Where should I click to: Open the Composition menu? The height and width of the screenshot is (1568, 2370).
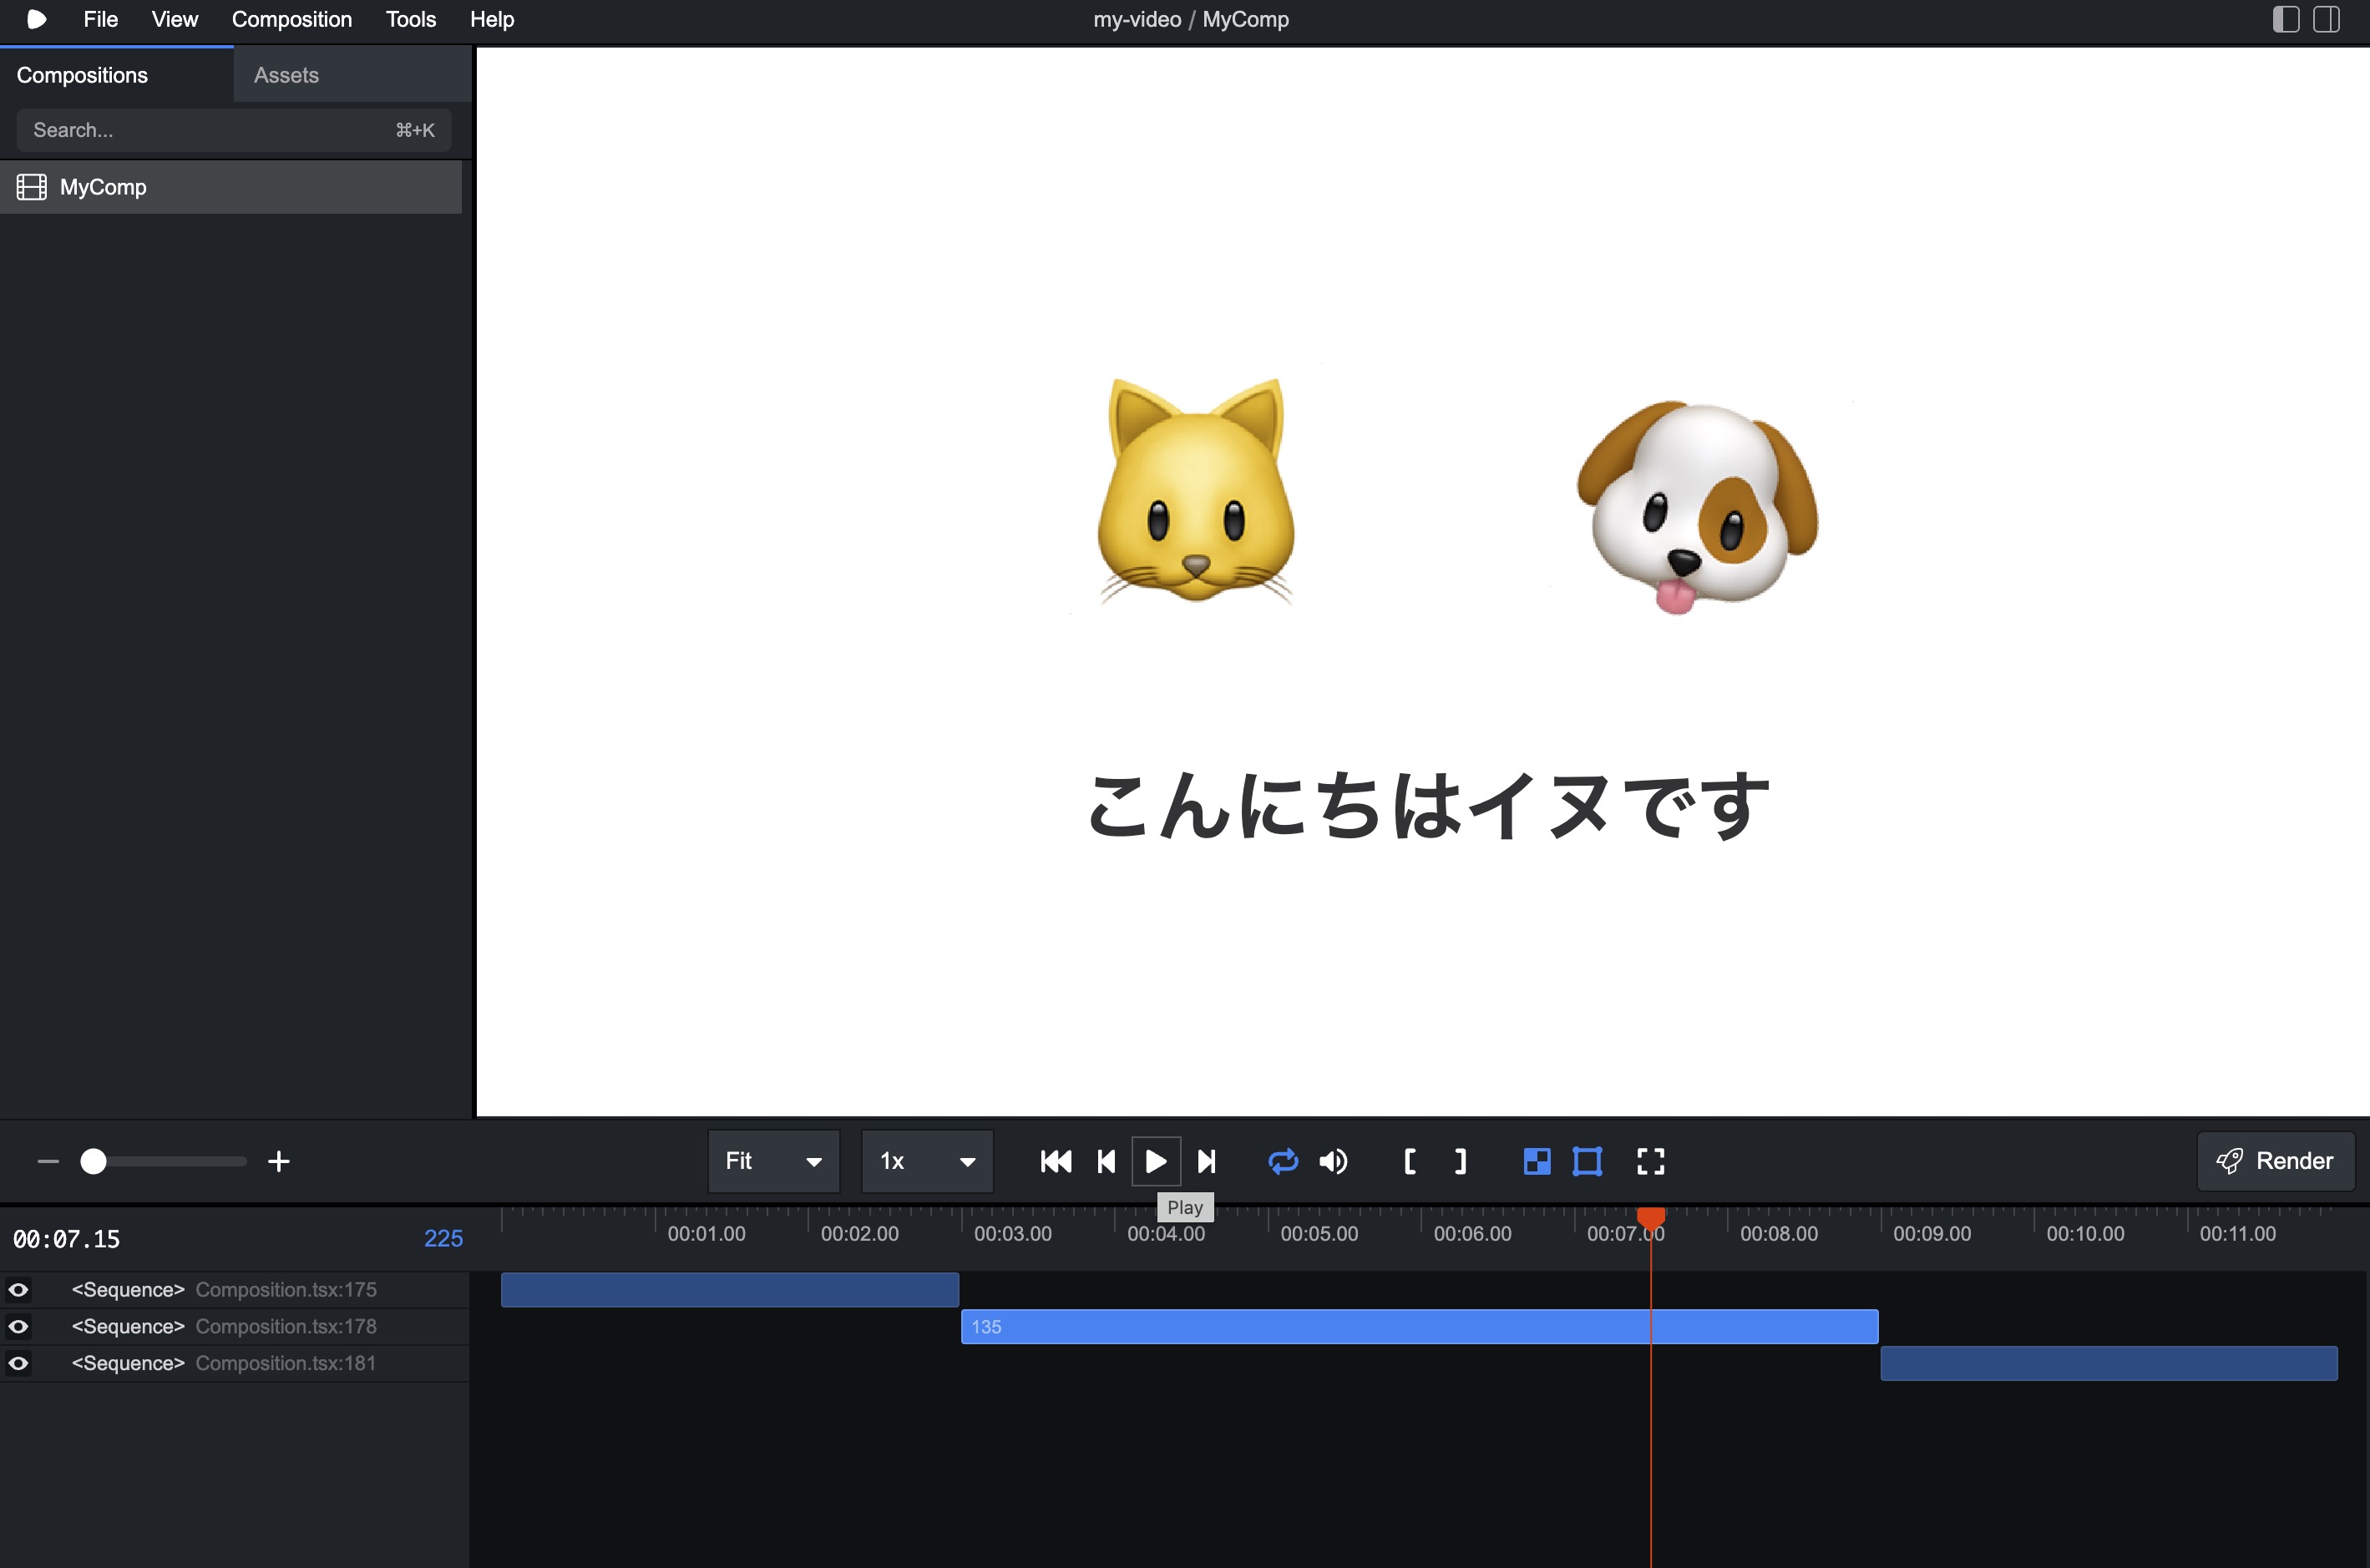(291, 19)
